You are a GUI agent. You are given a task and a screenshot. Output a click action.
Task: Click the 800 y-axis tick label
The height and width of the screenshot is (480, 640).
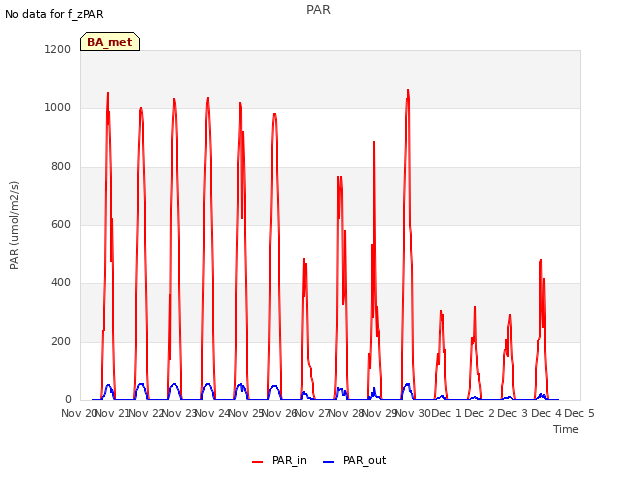tap(61, 167)
